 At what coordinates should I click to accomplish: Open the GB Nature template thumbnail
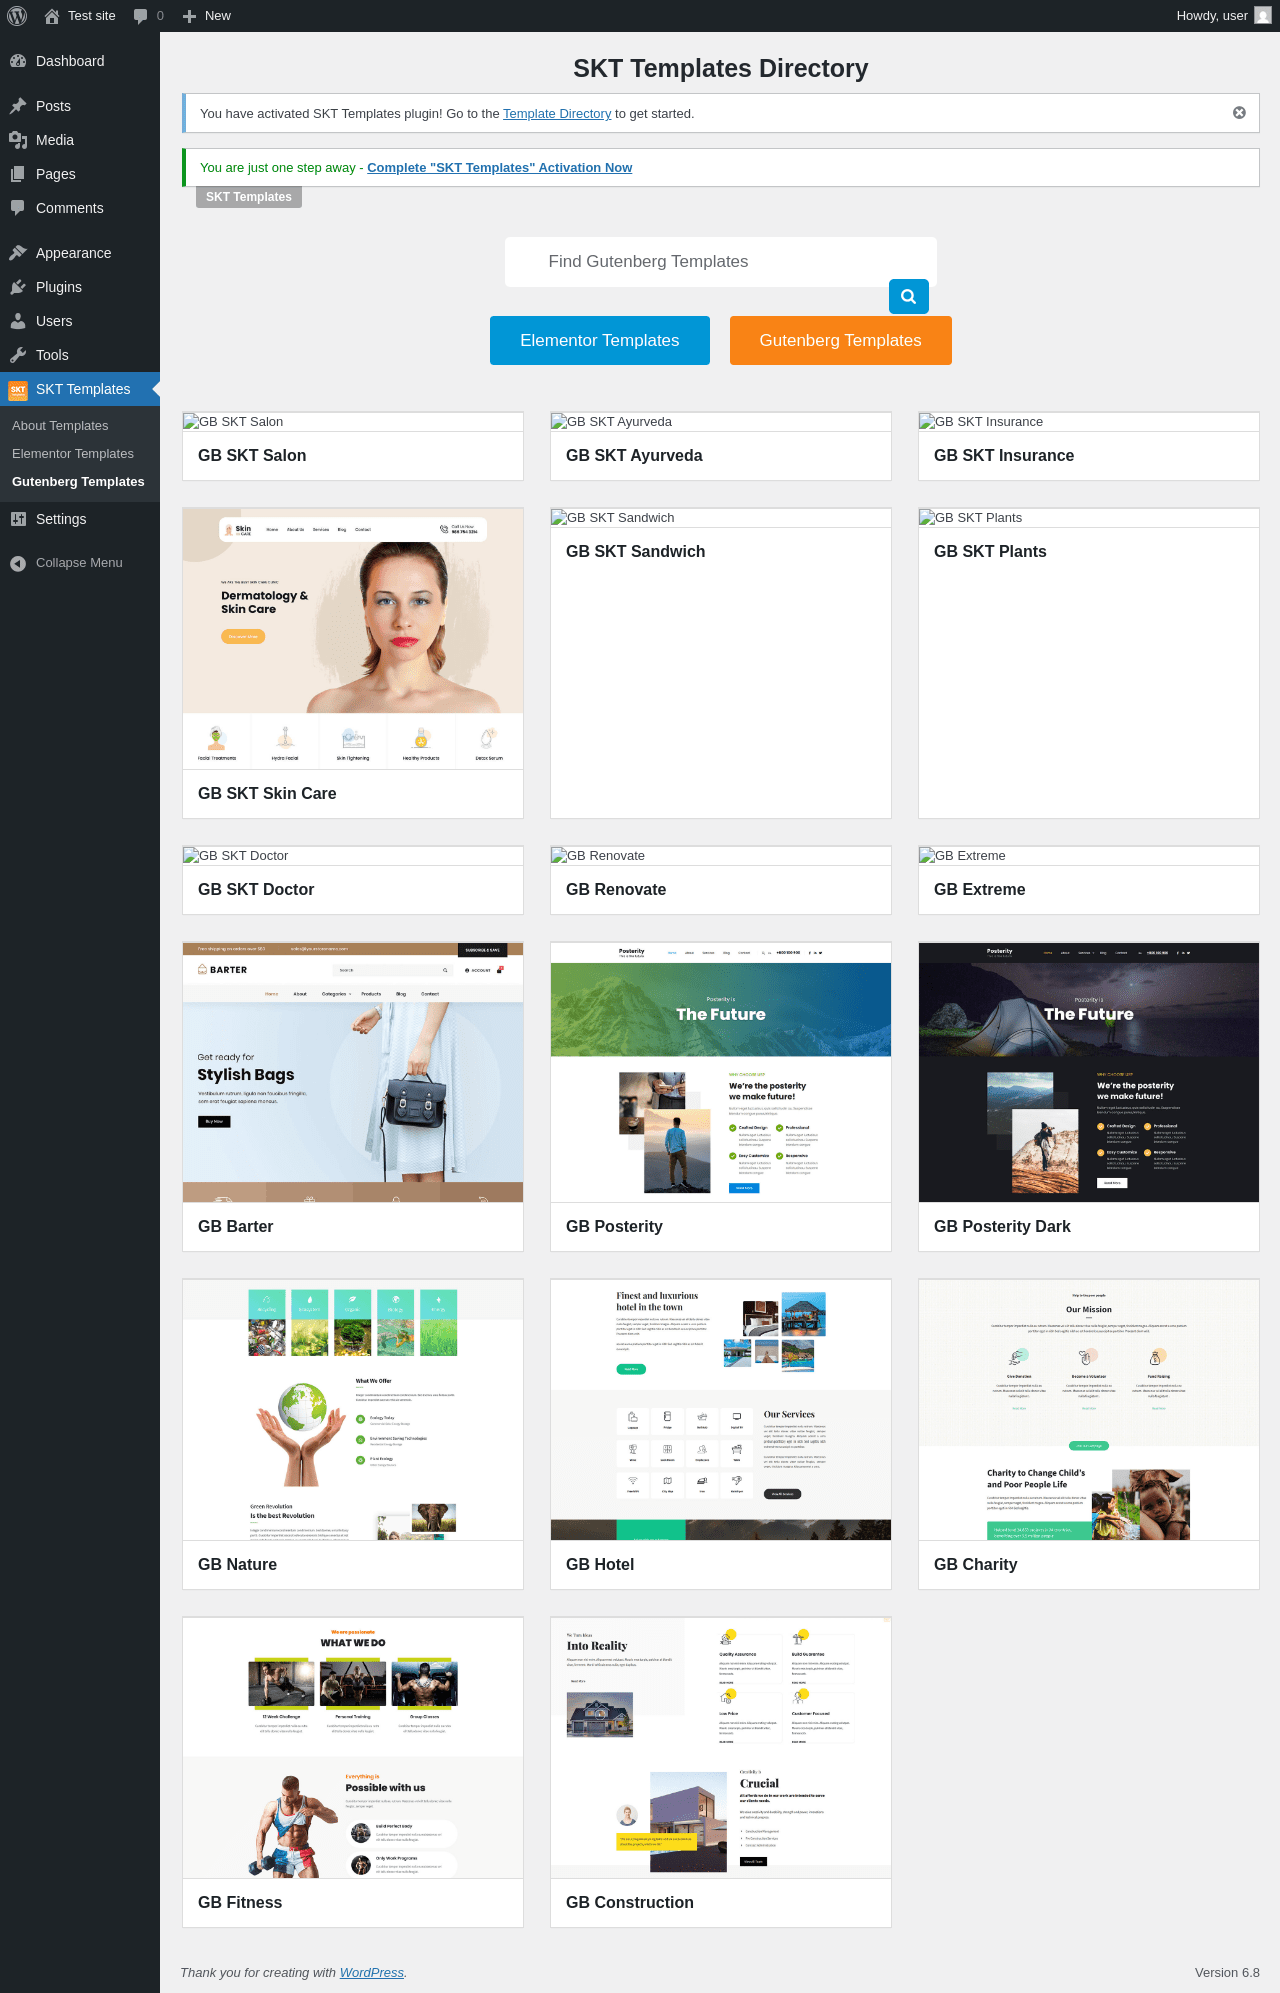(353, 1410)
